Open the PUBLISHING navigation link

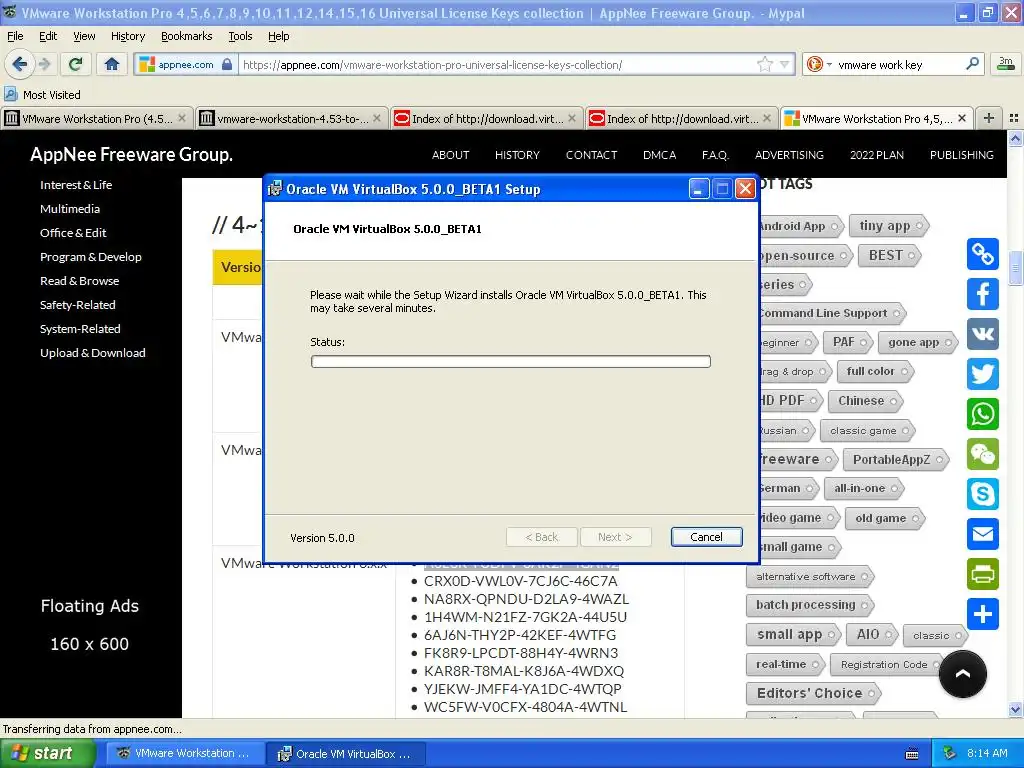961,155
